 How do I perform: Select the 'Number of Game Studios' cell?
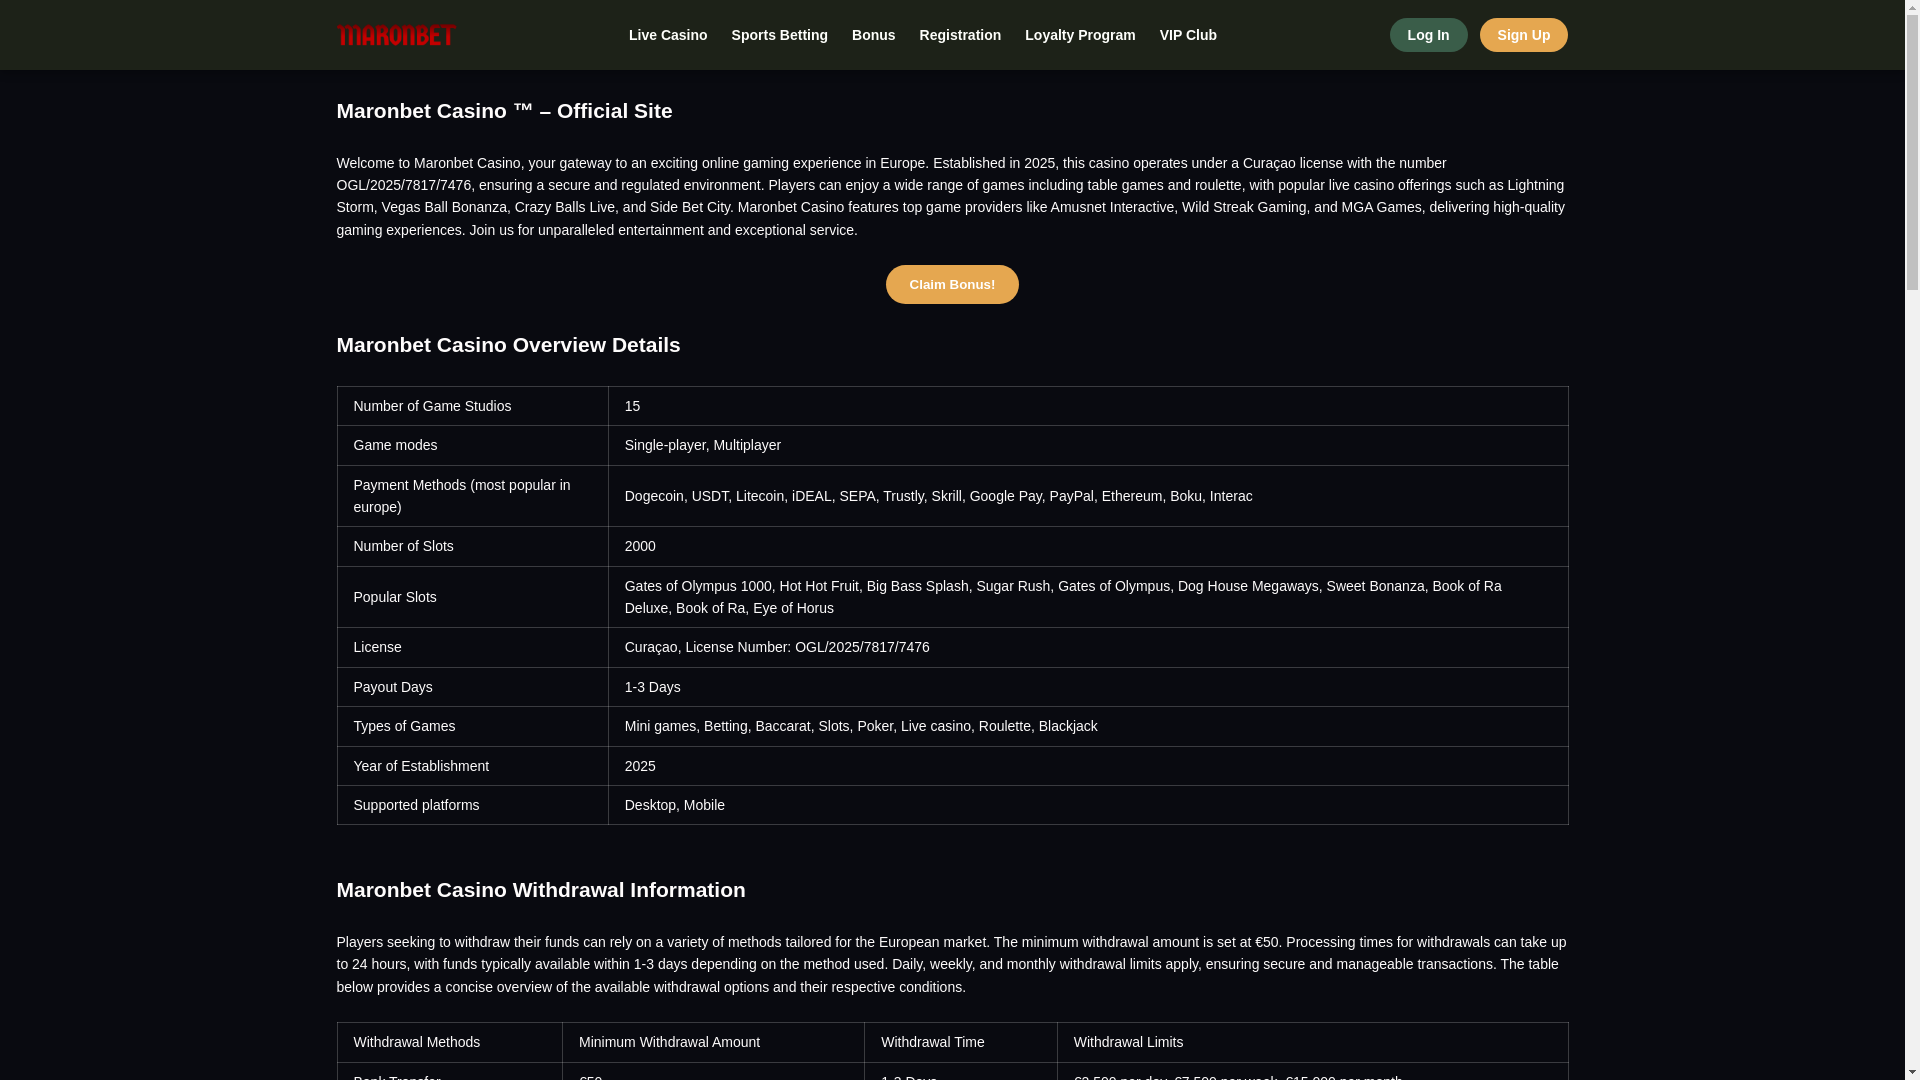[472, 406]
